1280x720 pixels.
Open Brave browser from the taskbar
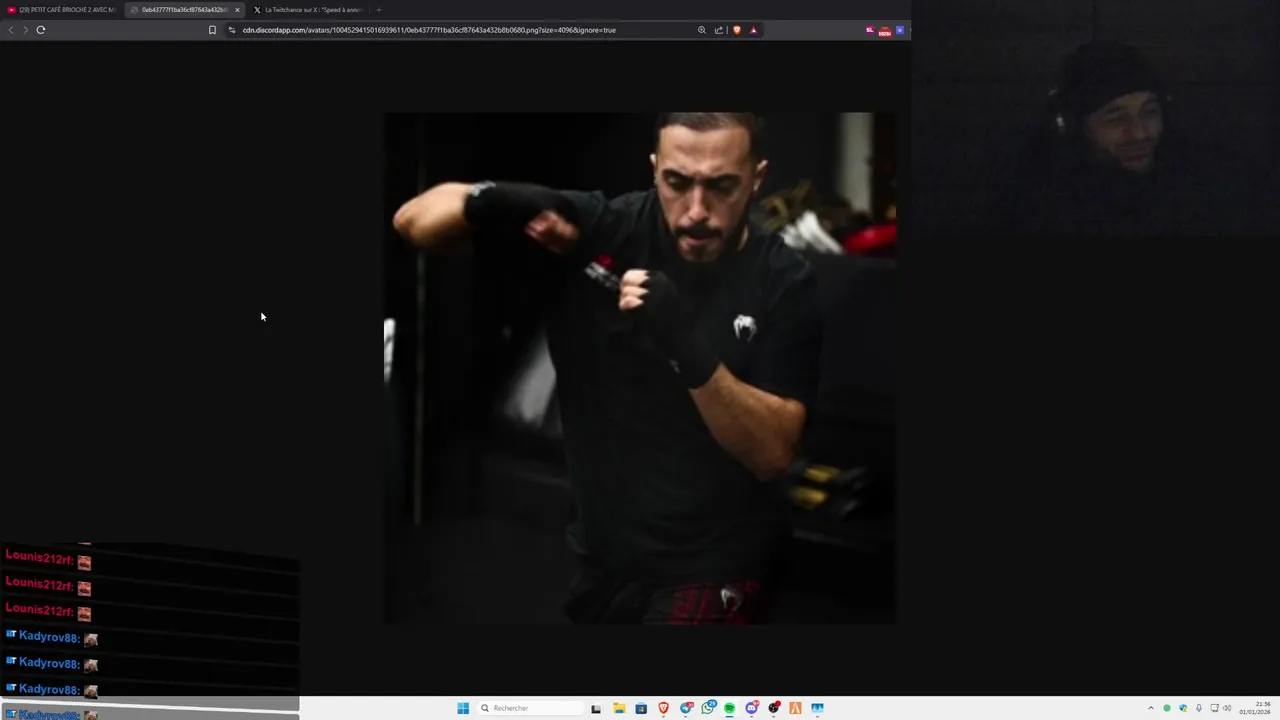coord(663,708)
